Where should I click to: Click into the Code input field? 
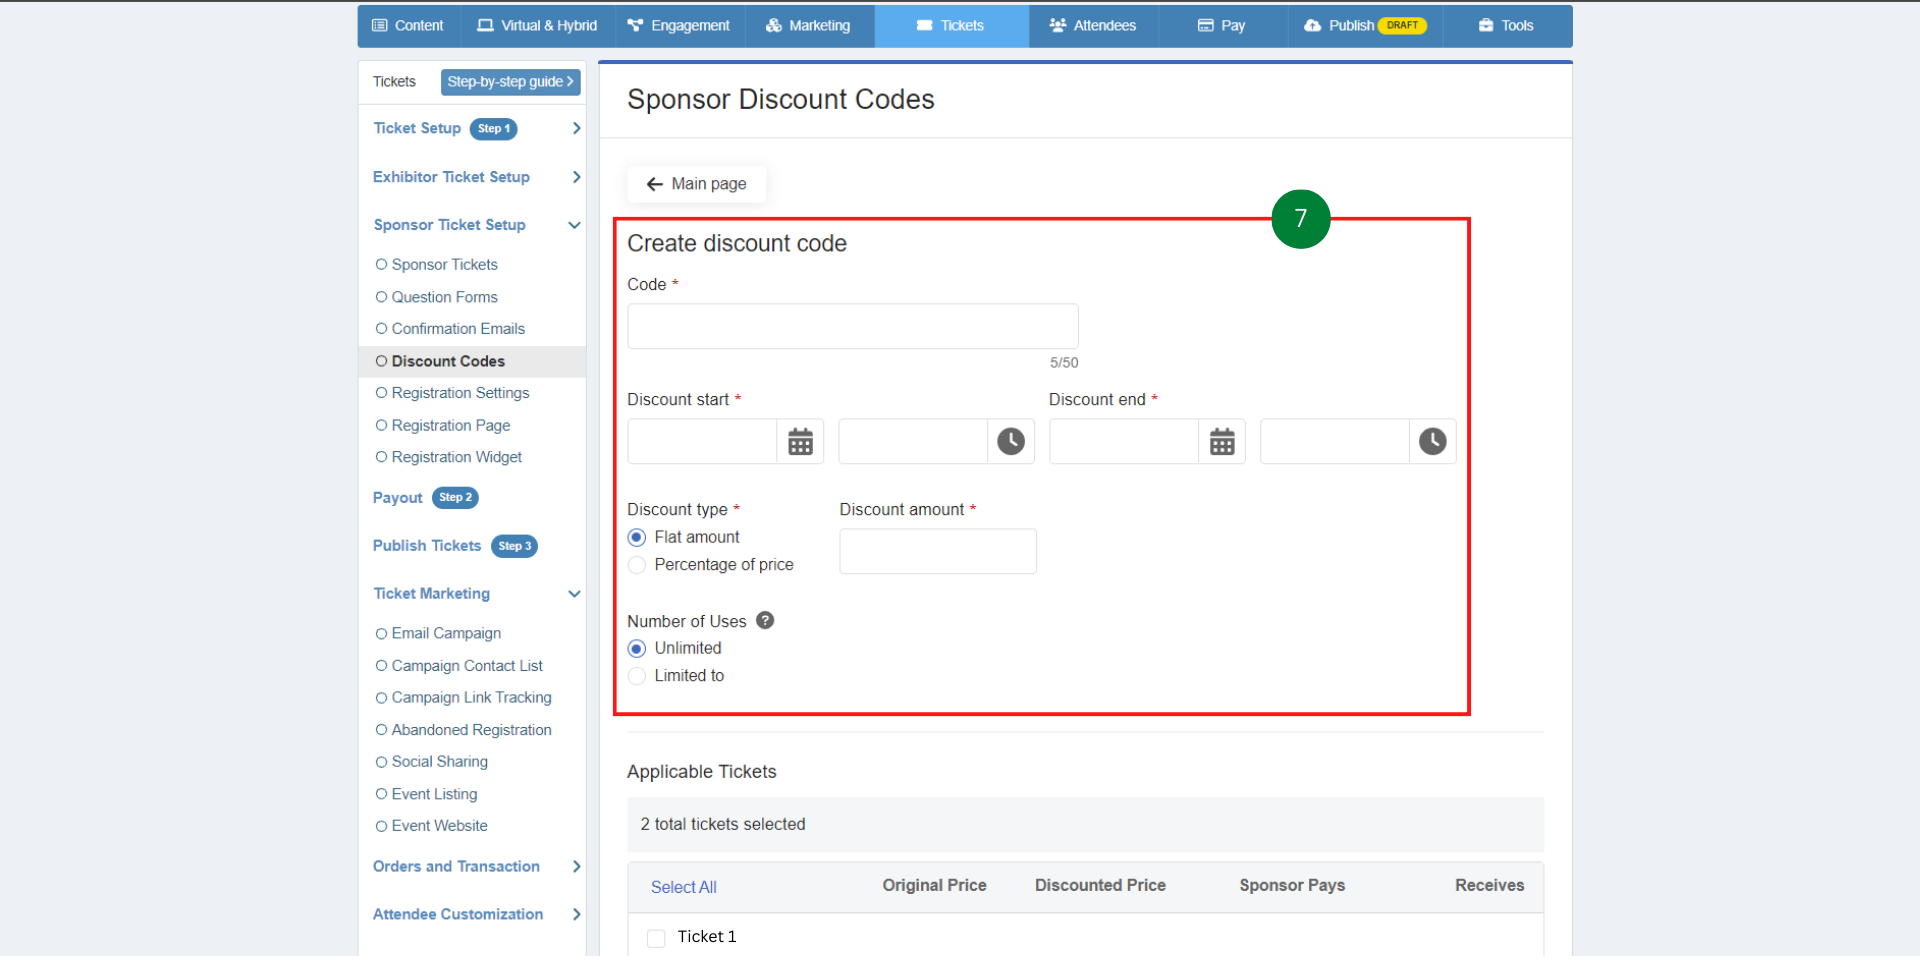click(x=853, y=326)
